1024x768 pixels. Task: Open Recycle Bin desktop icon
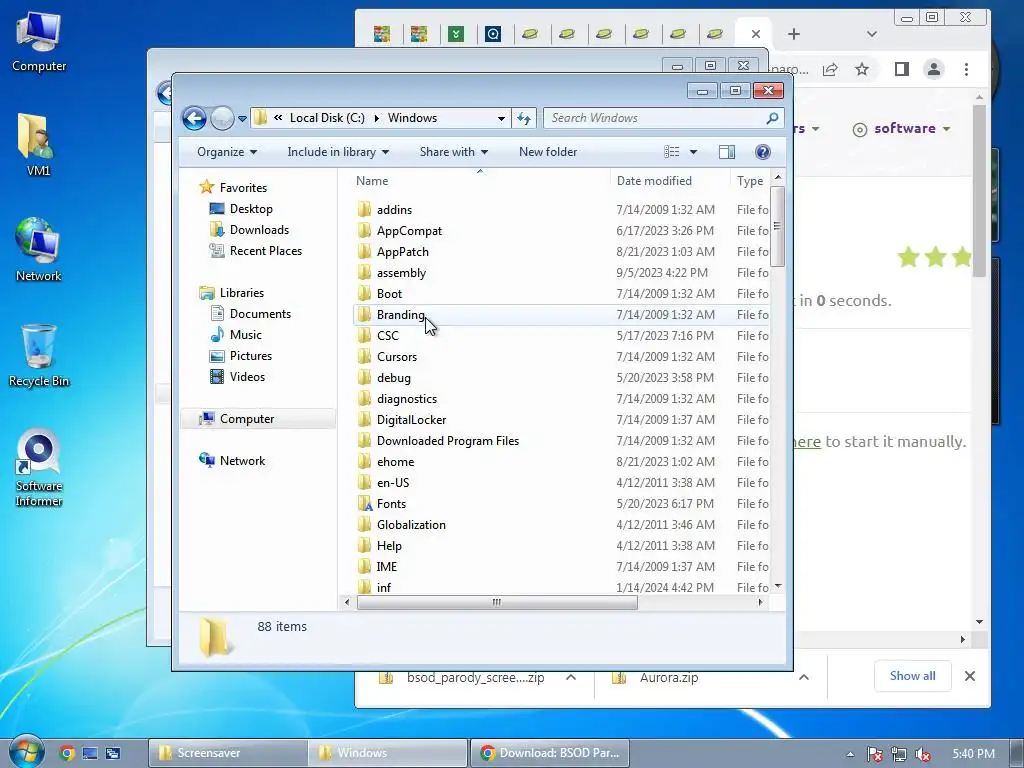point(39,356)
